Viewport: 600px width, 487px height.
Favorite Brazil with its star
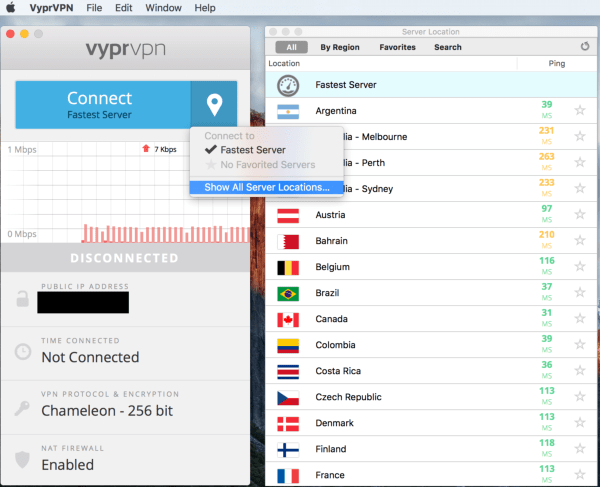(580, 292)
